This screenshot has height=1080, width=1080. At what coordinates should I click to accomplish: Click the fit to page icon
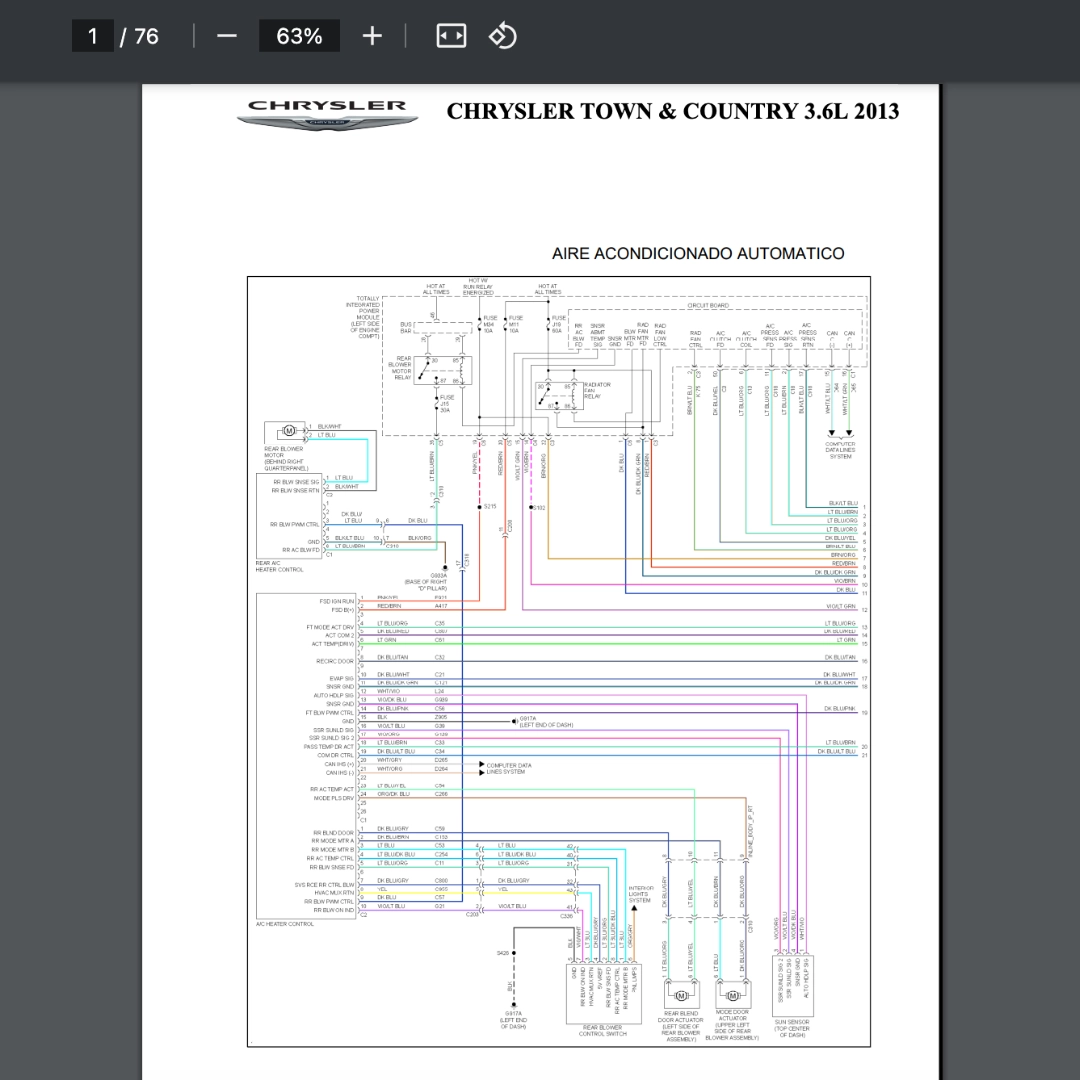(451, 36)
